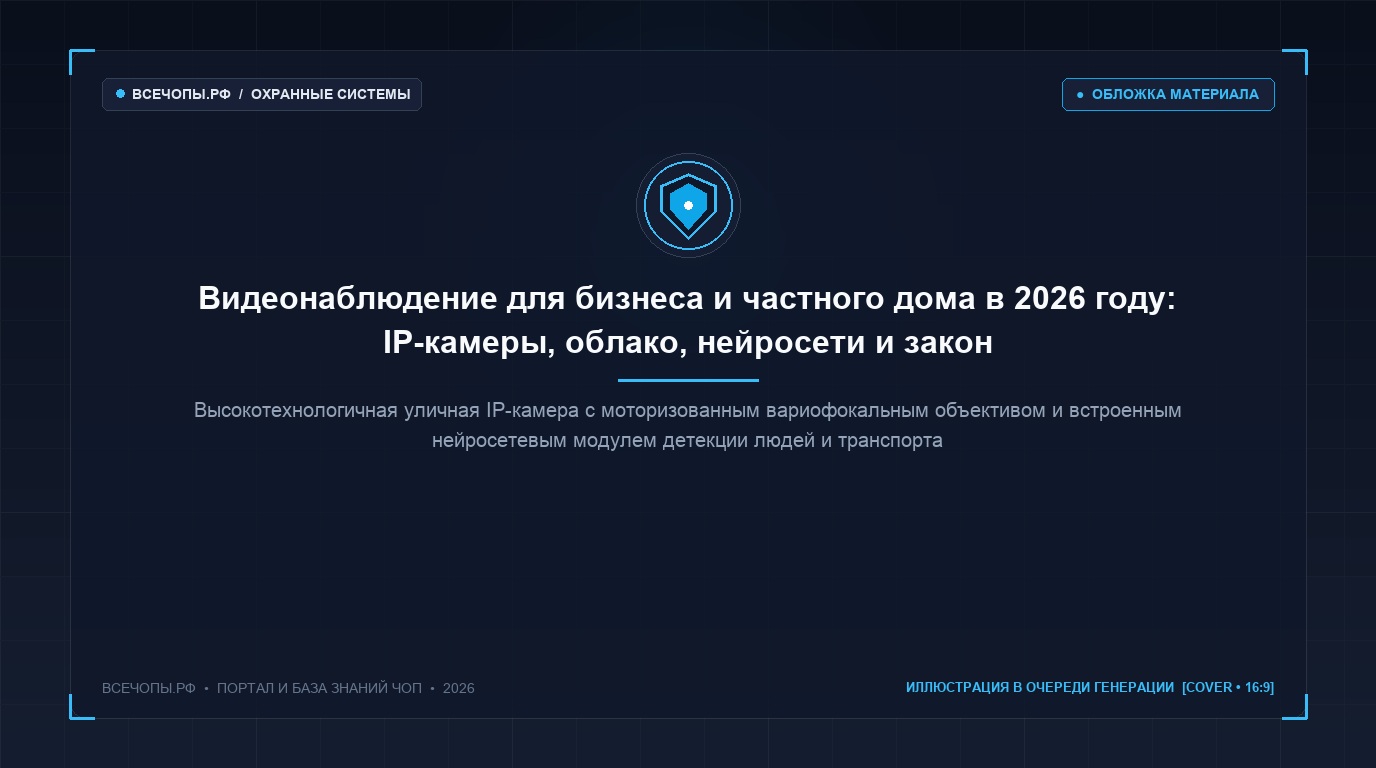1376x768 pixels.
Task: Click the status ИЛЛЮСТРАЦИЯ В ОЧЕРЕДИ ГЕНЕРАЦИИ
Action: click(x=1040, y=688)
